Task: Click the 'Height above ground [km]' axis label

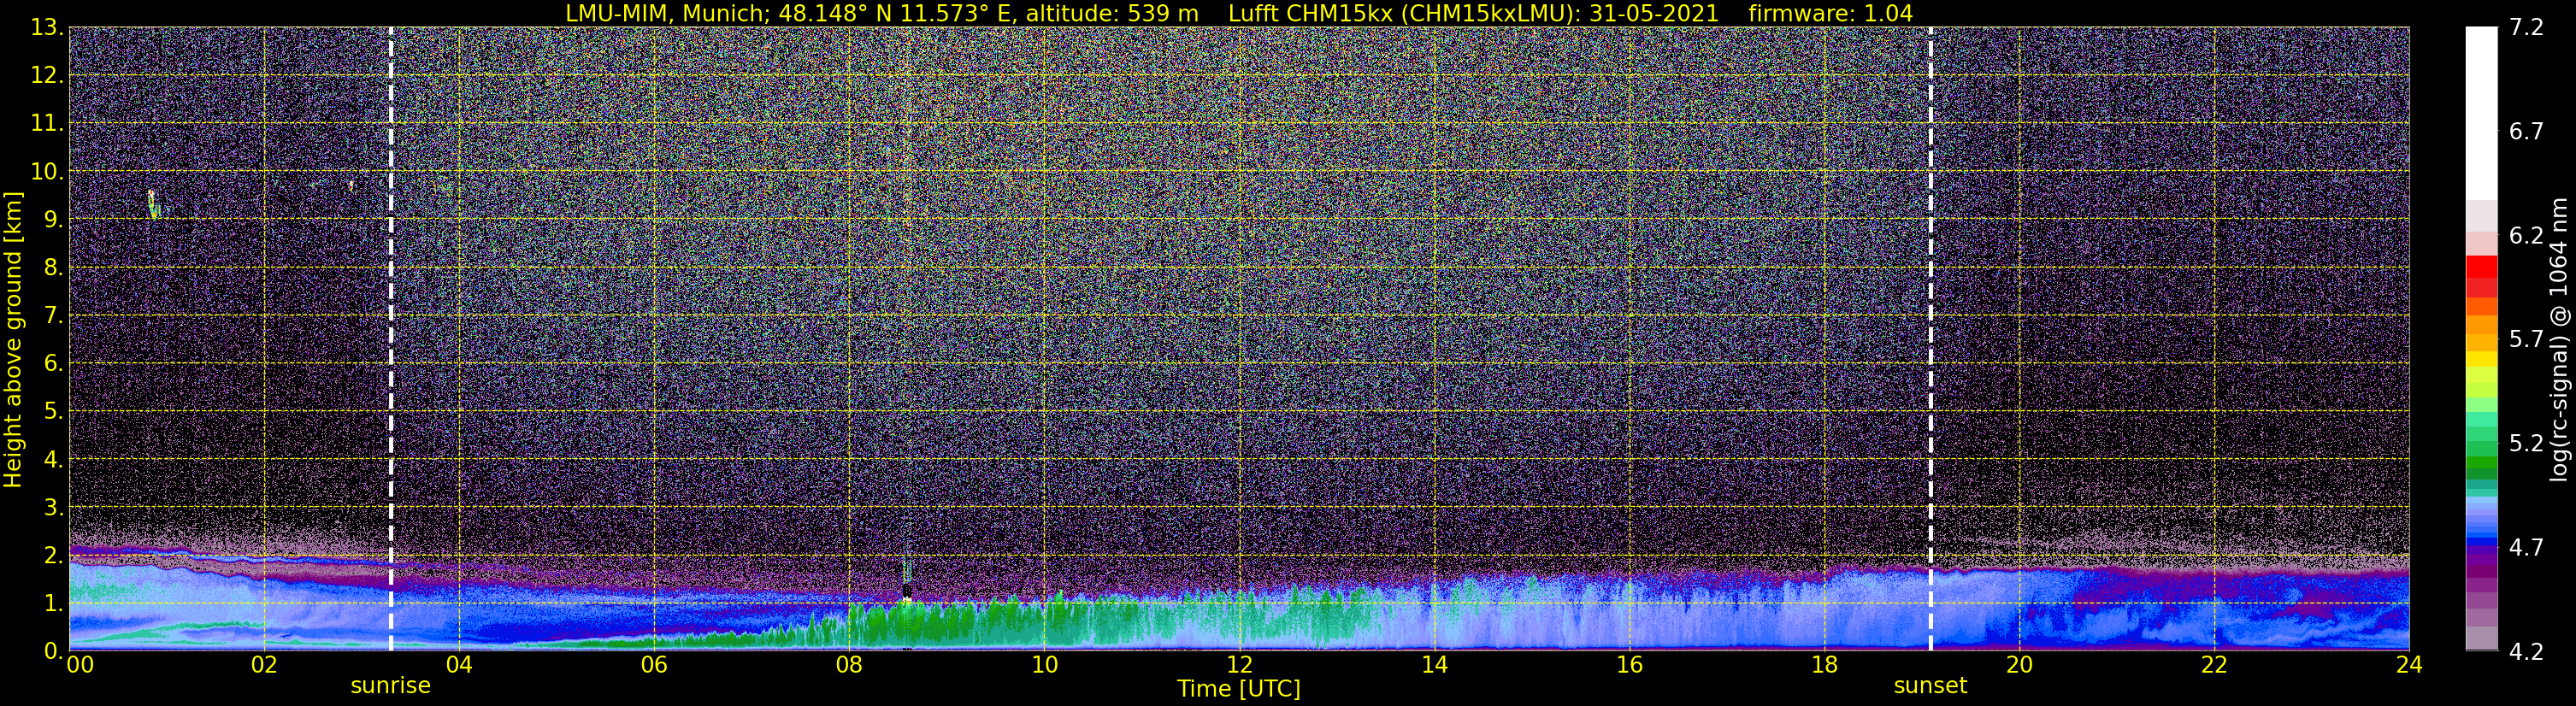Action: click(13, 339)
